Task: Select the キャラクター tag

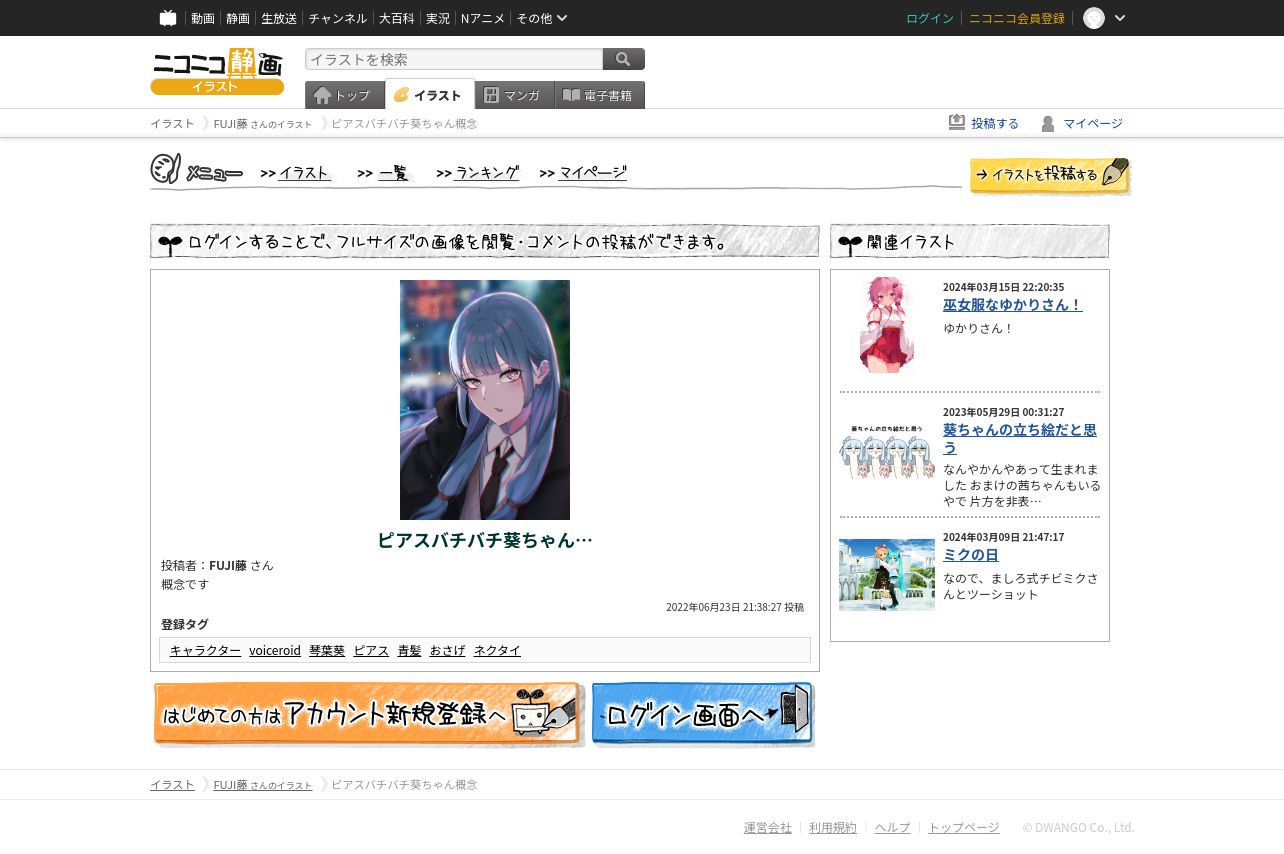Action: pyautogui.click(x=205, y=650)
